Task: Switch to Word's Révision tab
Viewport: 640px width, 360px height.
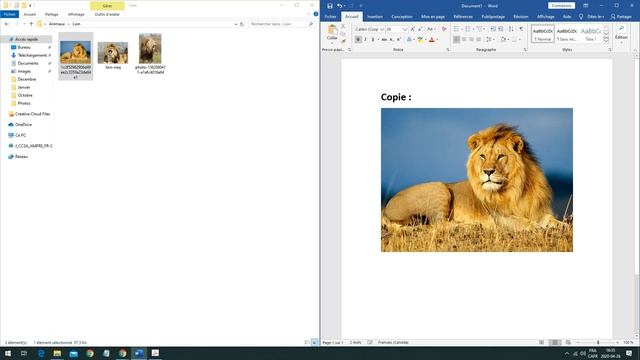Action: click(x=520, y=17)
